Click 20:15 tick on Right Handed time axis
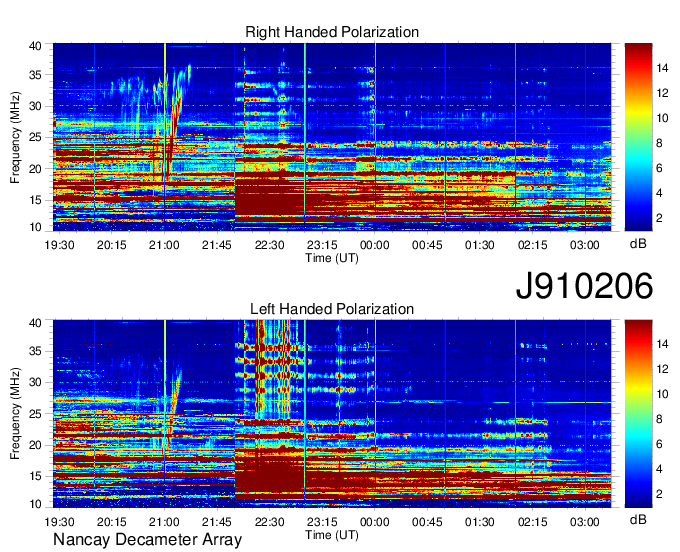 coord(111,245)
